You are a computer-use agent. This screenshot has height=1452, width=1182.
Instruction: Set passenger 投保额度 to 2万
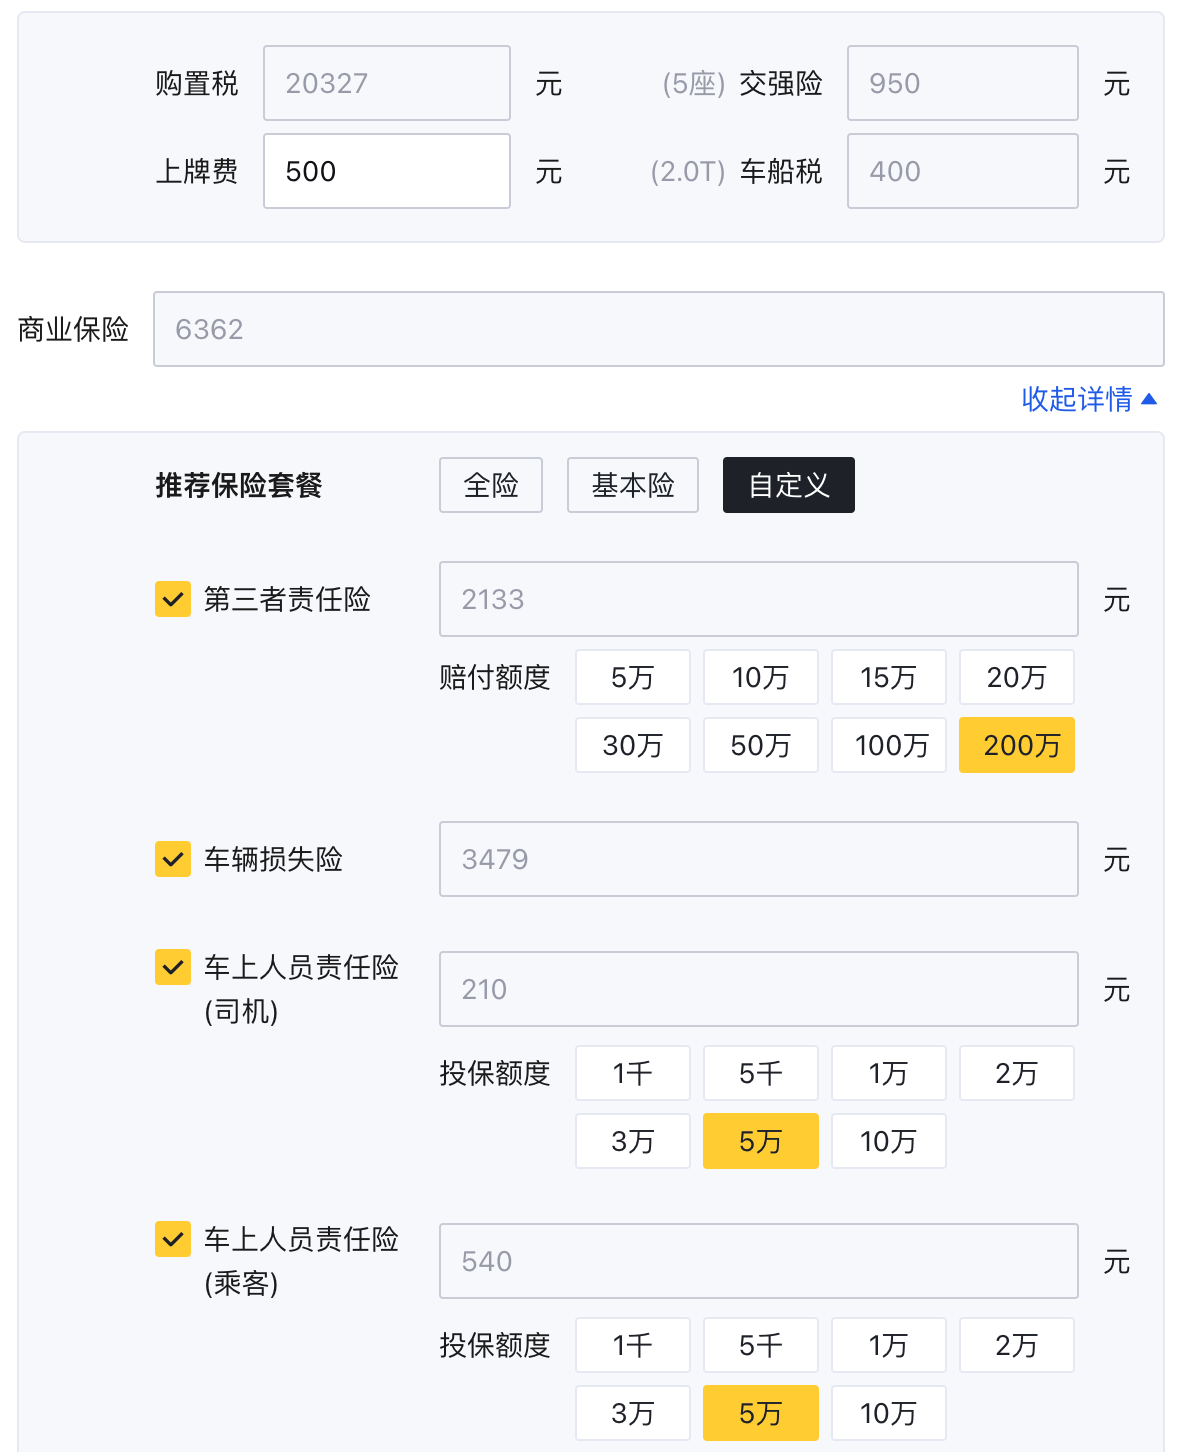coord(1017,1345)
